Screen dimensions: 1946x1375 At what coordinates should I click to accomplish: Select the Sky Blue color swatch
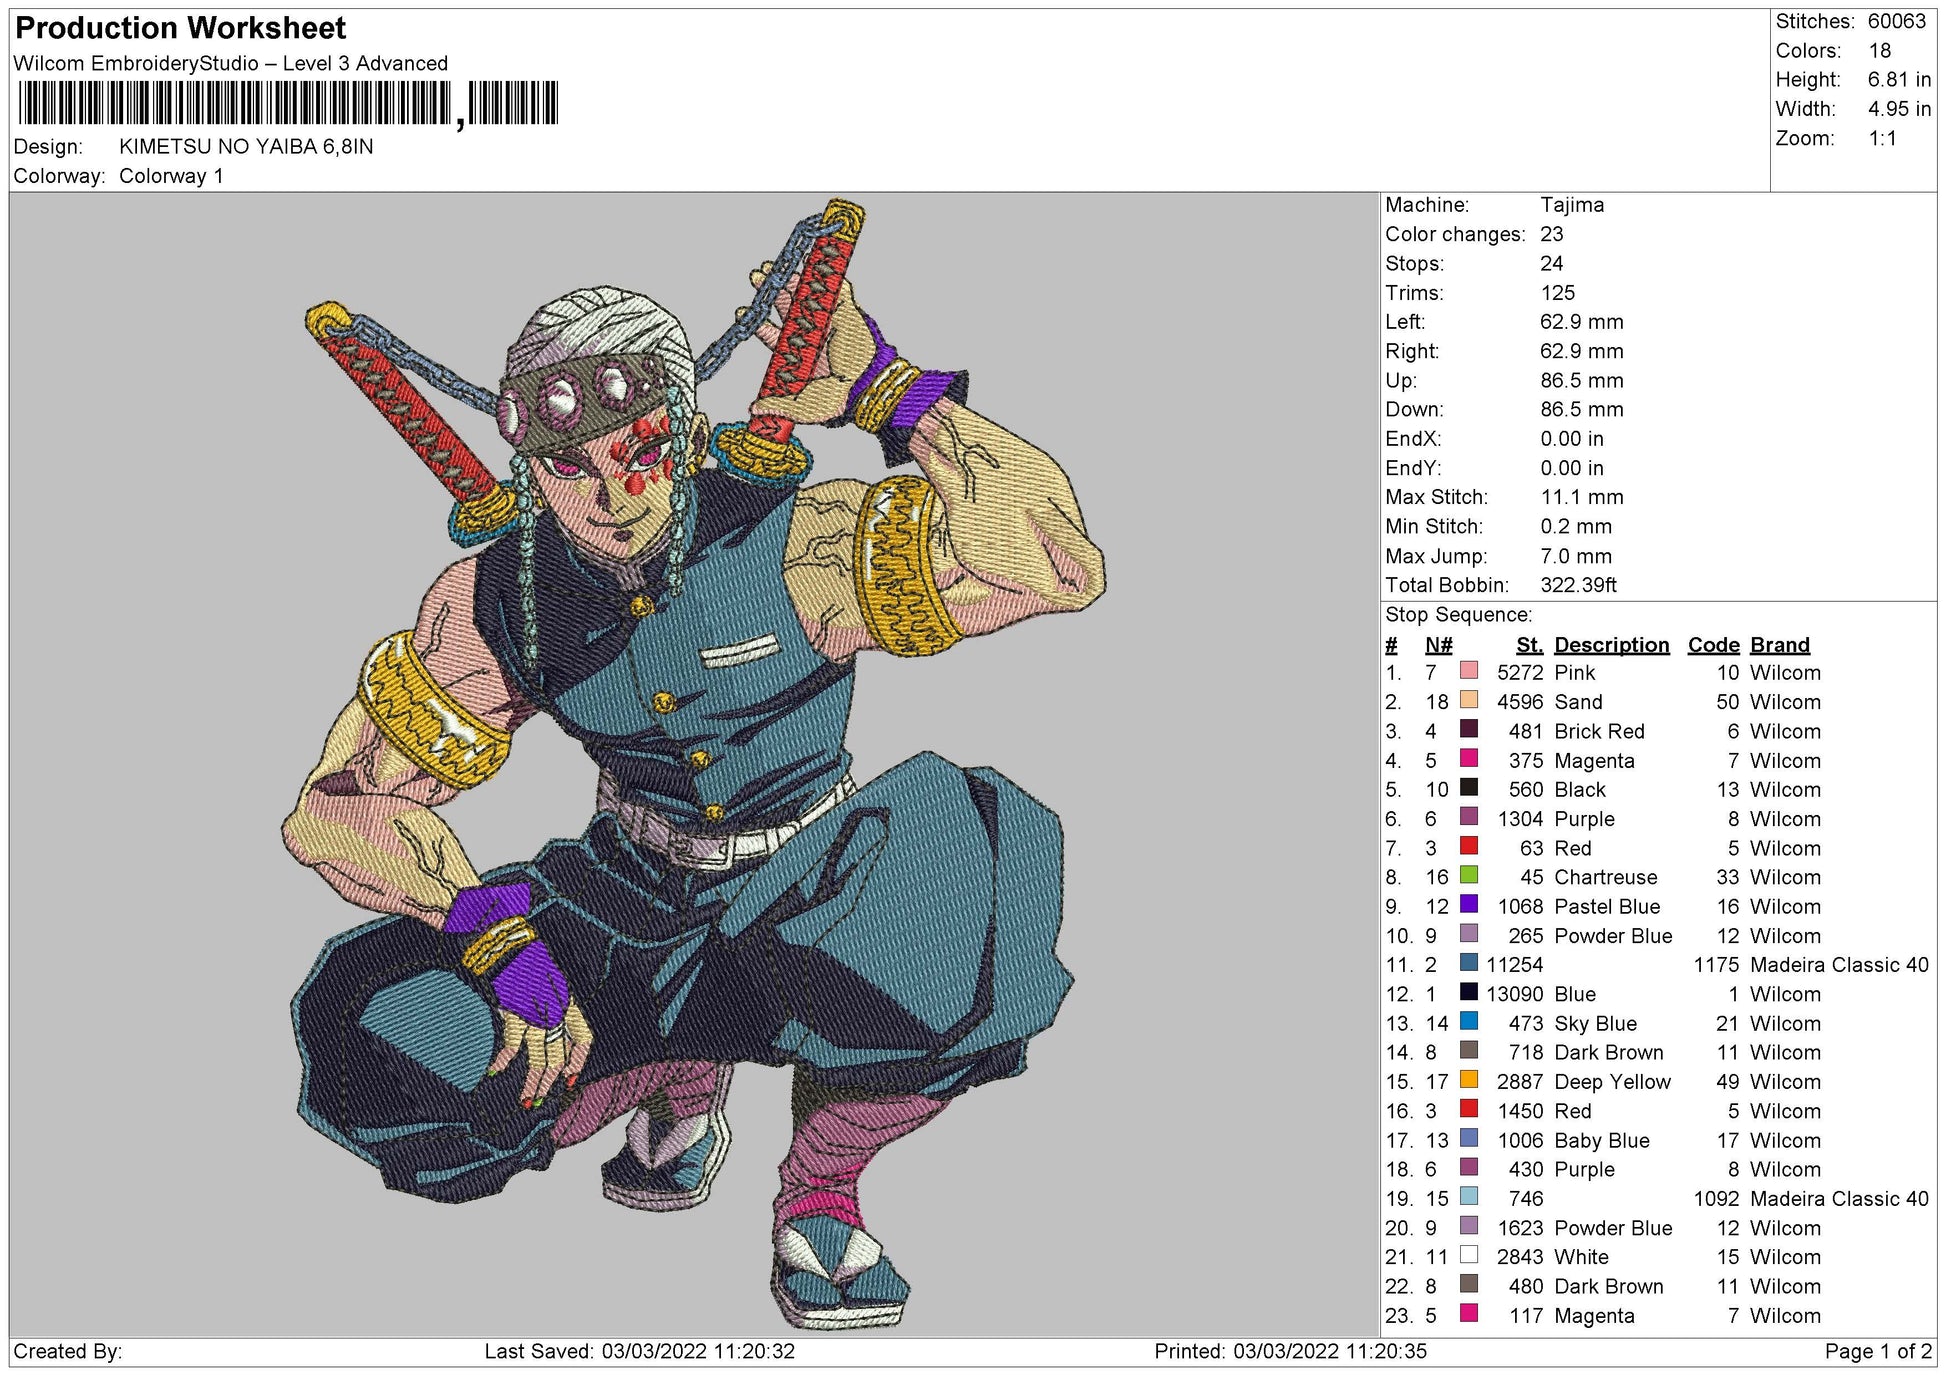click(x=1468, y=1022)
